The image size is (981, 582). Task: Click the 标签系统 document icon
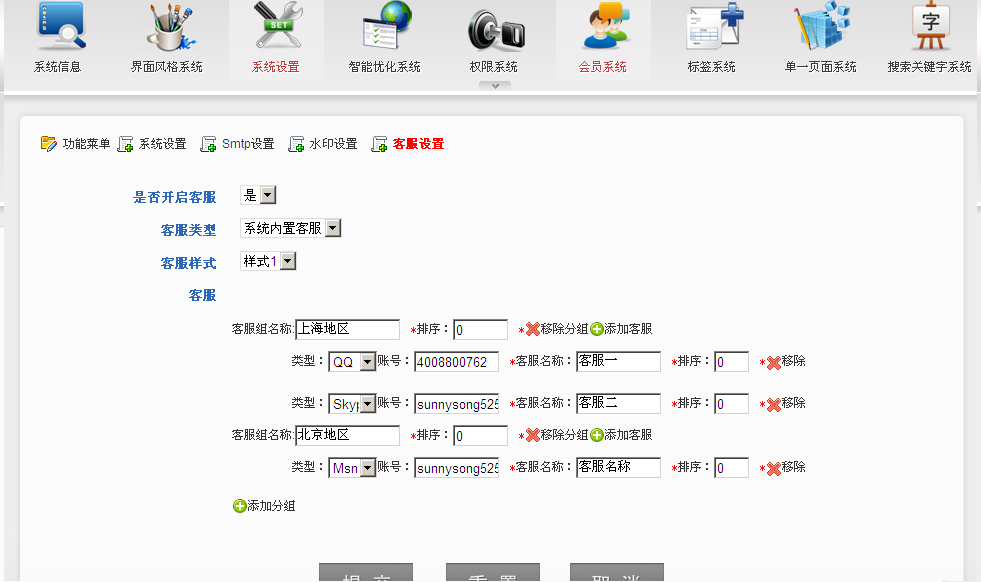coord(712,28)
